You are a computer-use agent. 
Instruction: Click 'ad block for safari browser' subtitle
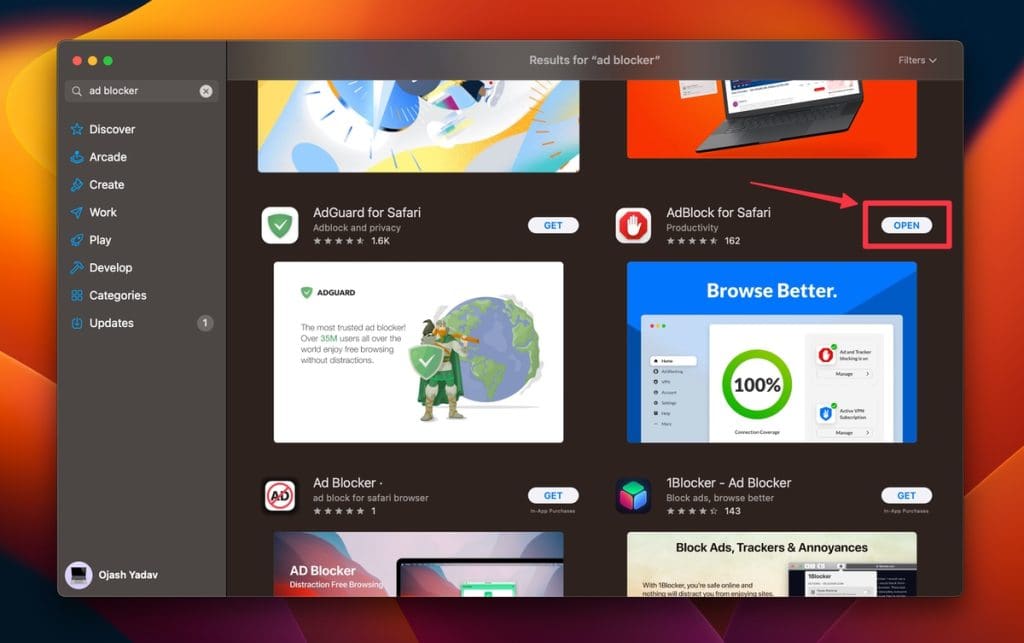coord(370,498)
